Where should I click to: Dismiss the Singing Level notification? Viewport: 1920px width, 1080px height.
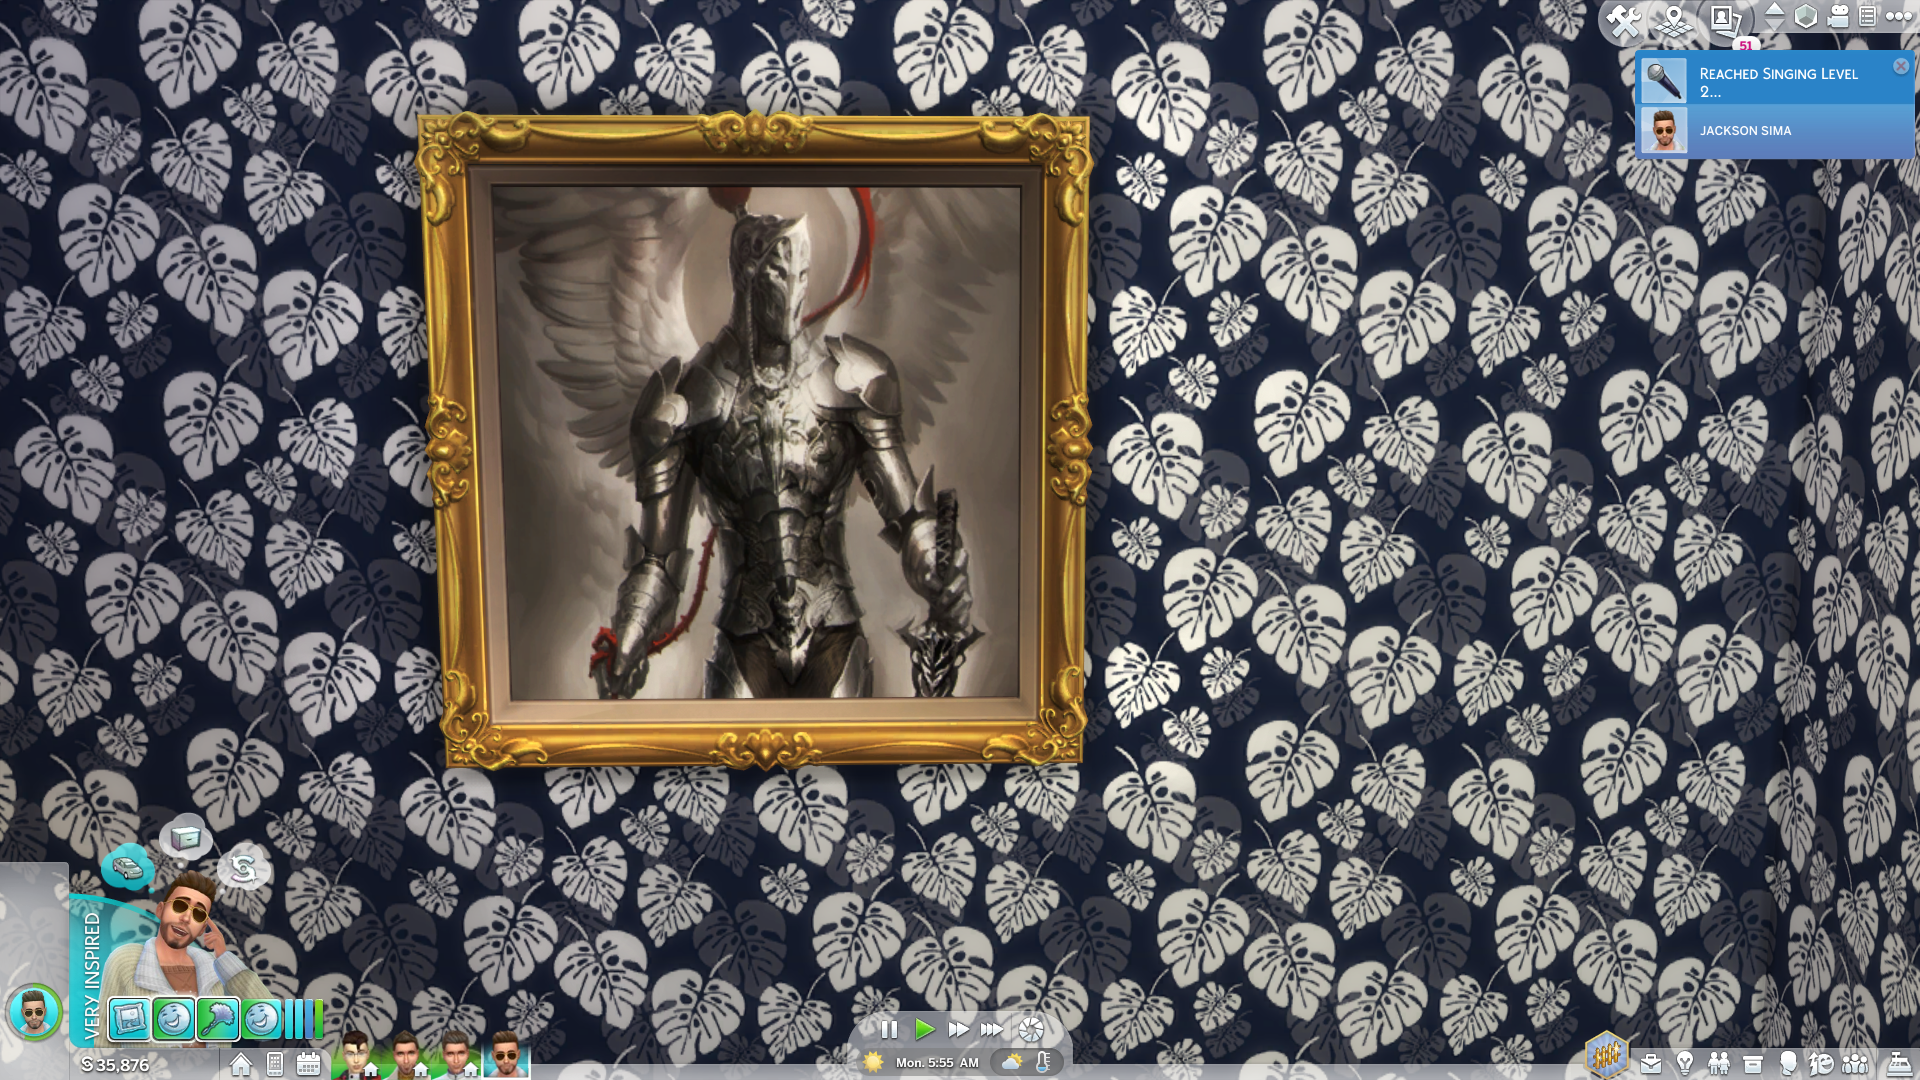pos(1901,66)
